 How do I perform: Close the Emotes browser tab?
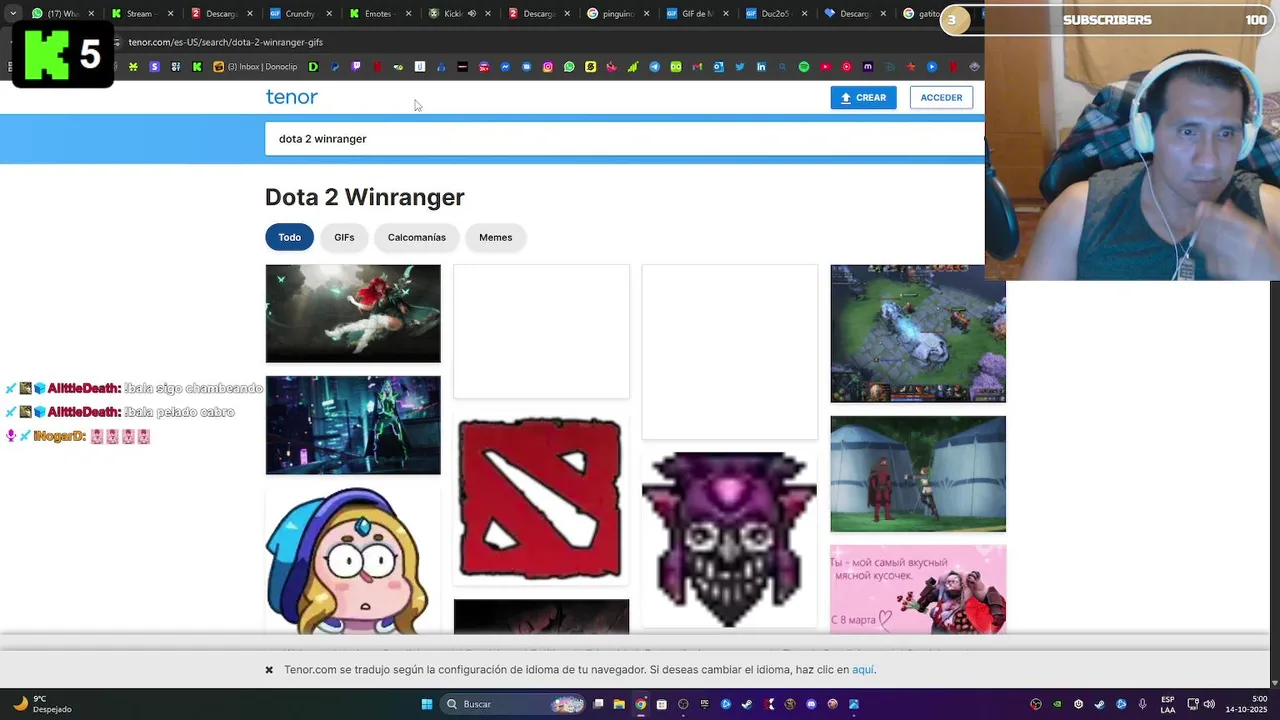coord(409,14)
